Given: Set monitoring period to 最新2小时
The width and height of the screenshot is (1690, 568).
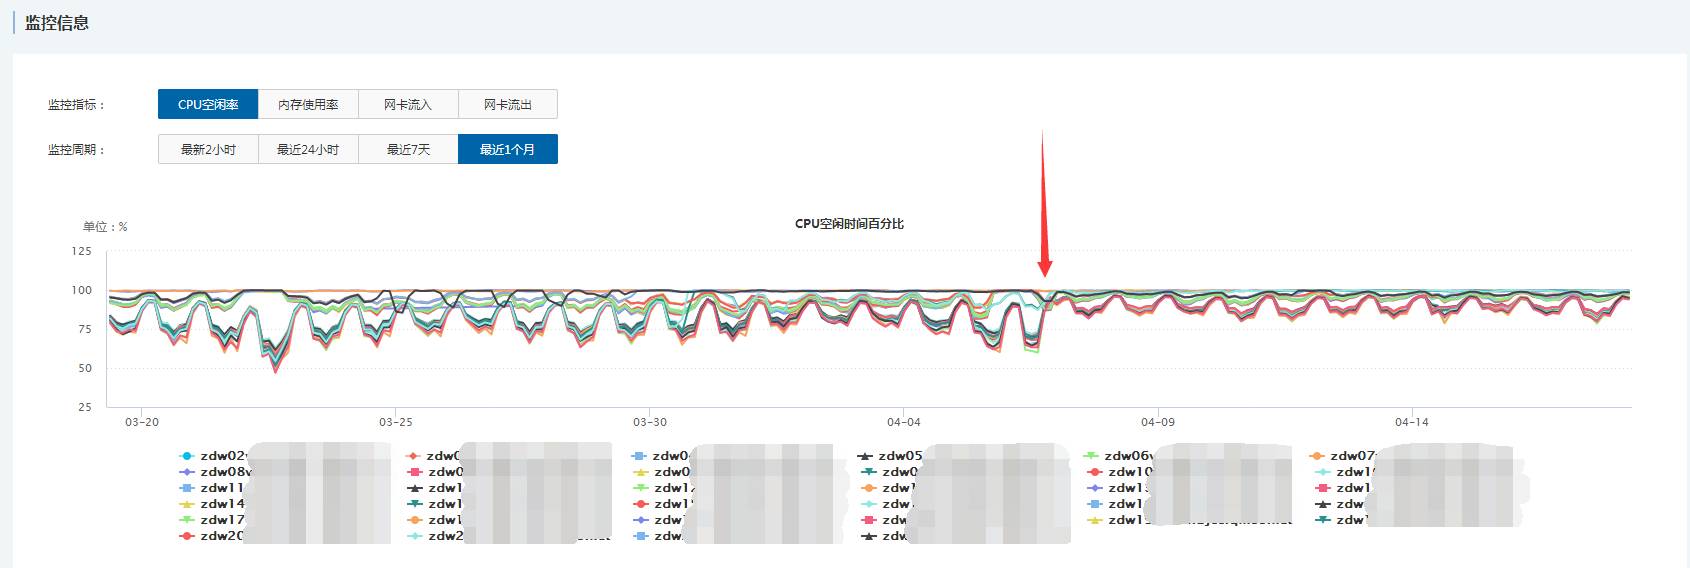Looking at the screenshot, I should tap(208, 149).
